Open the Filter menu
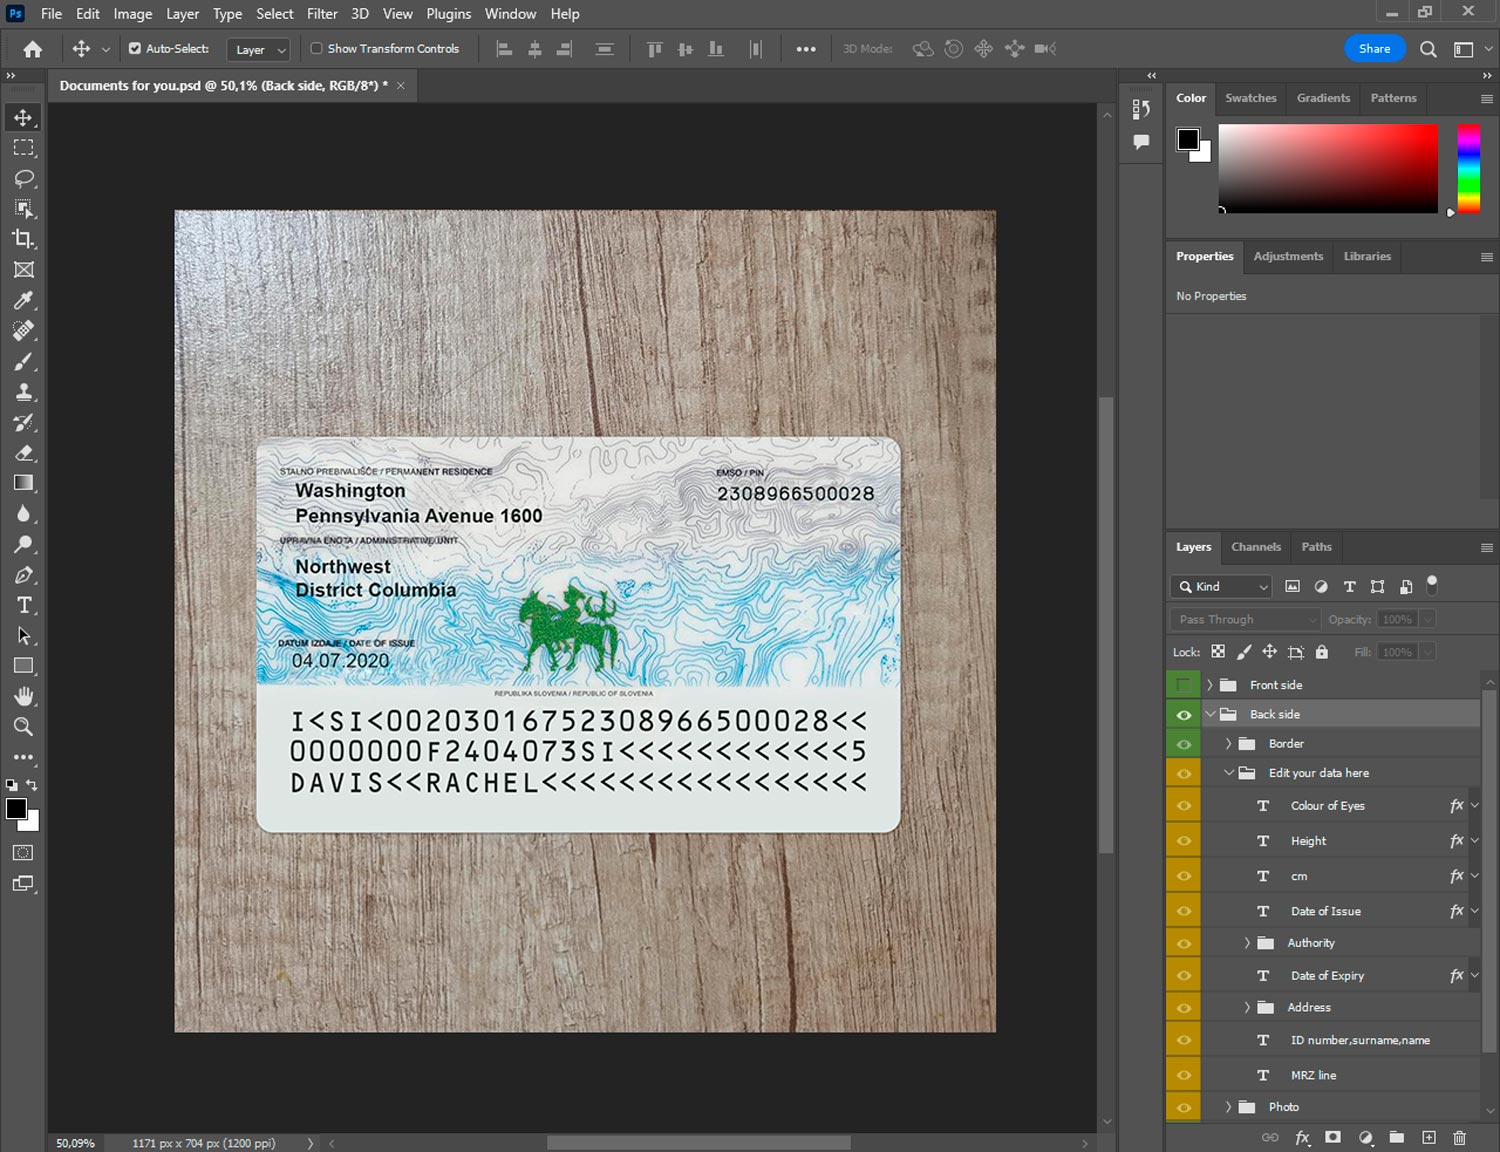This screenshot has height=1152, width=1500. click(x=321, y=14)
